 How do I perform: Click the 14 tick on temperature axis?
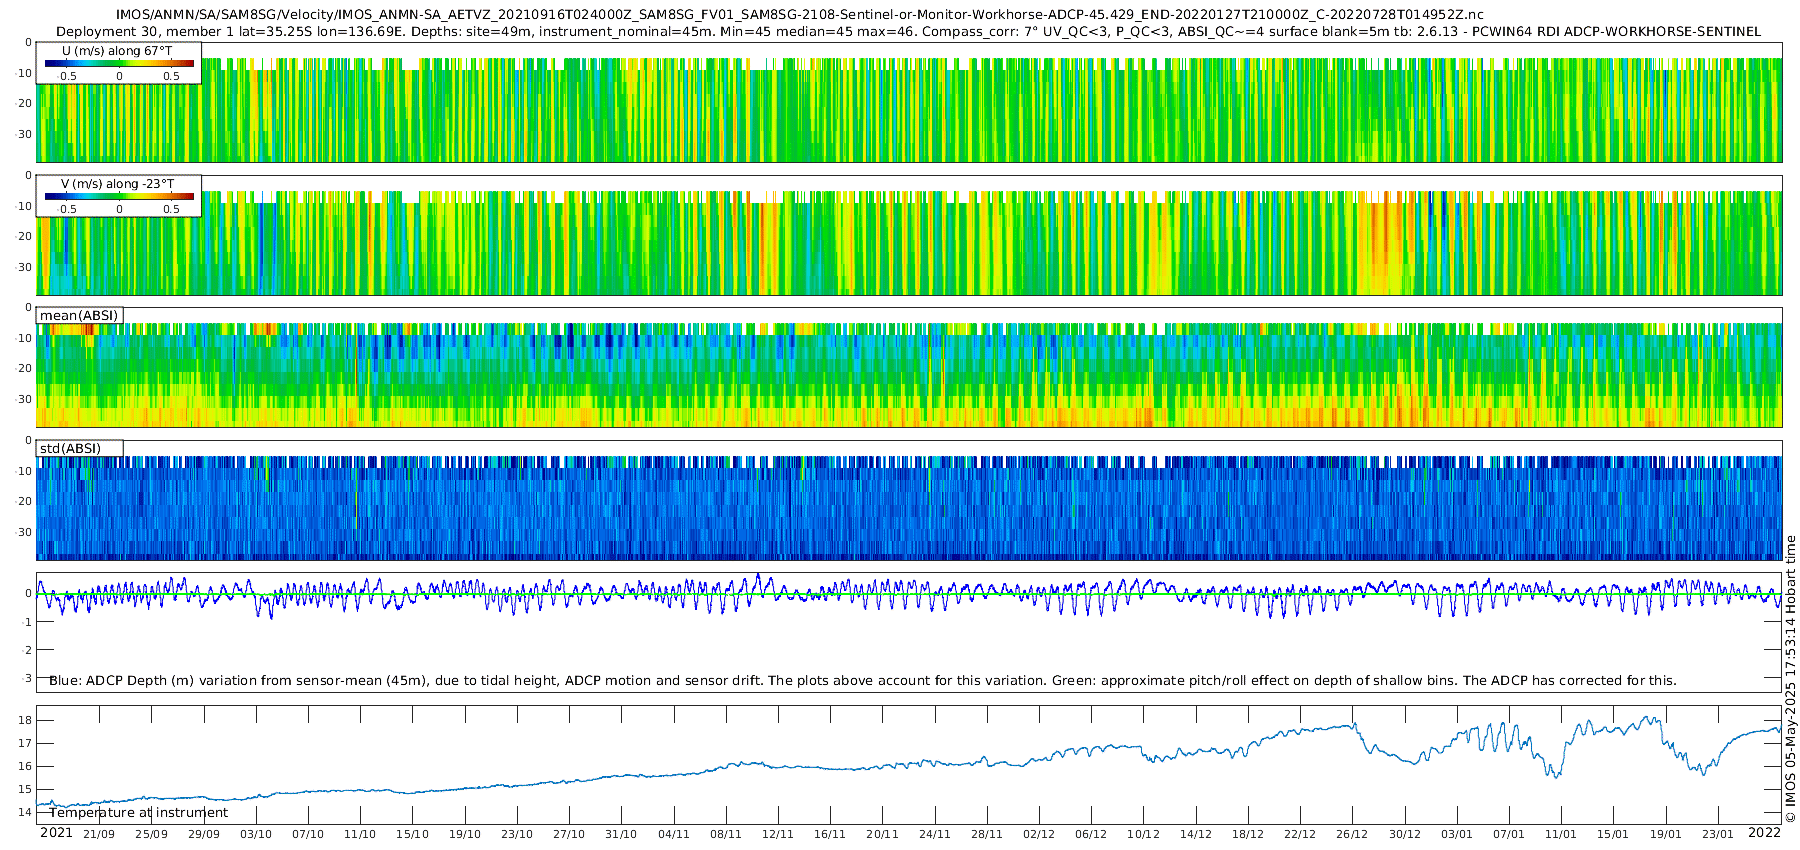coord(25,812)
